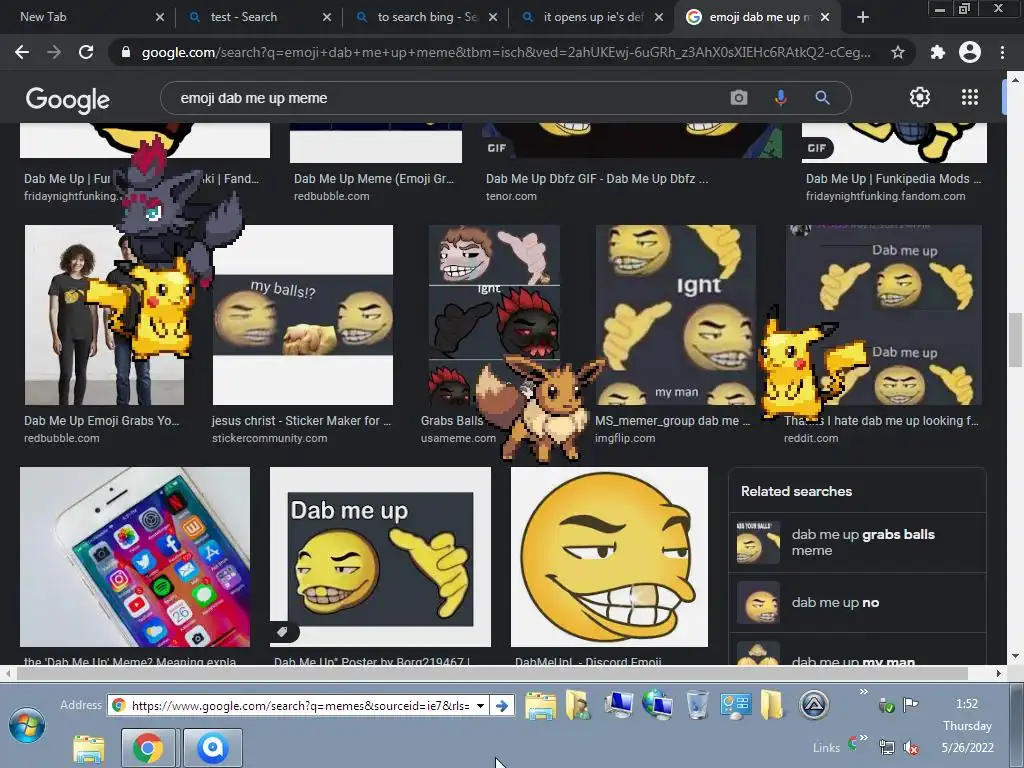Open the t-shirt models redbubble thumbnail
The width and height of the screenshot is (1024, 768).
coord(104,315)
